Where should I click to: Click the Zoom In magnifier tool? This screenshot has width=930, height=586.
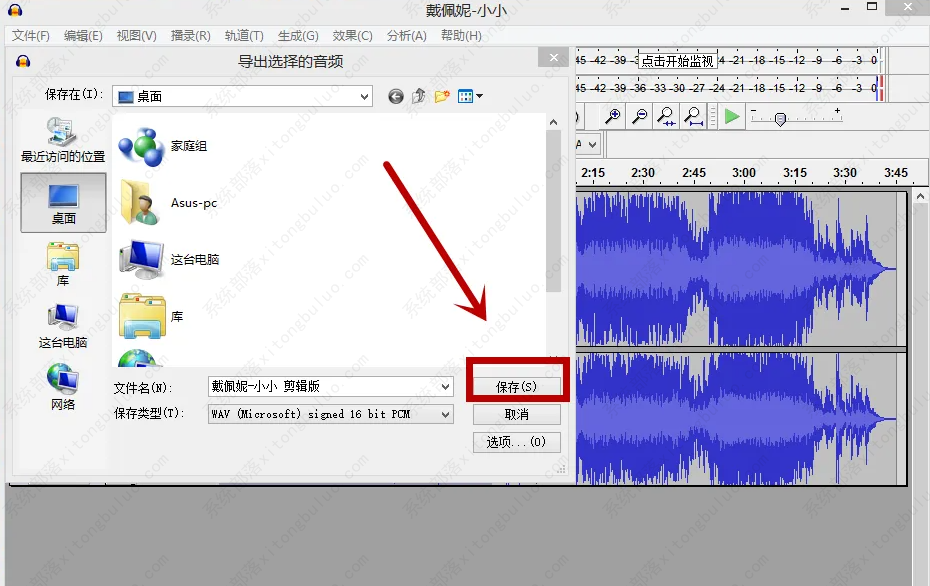click(x=613, y=116)
